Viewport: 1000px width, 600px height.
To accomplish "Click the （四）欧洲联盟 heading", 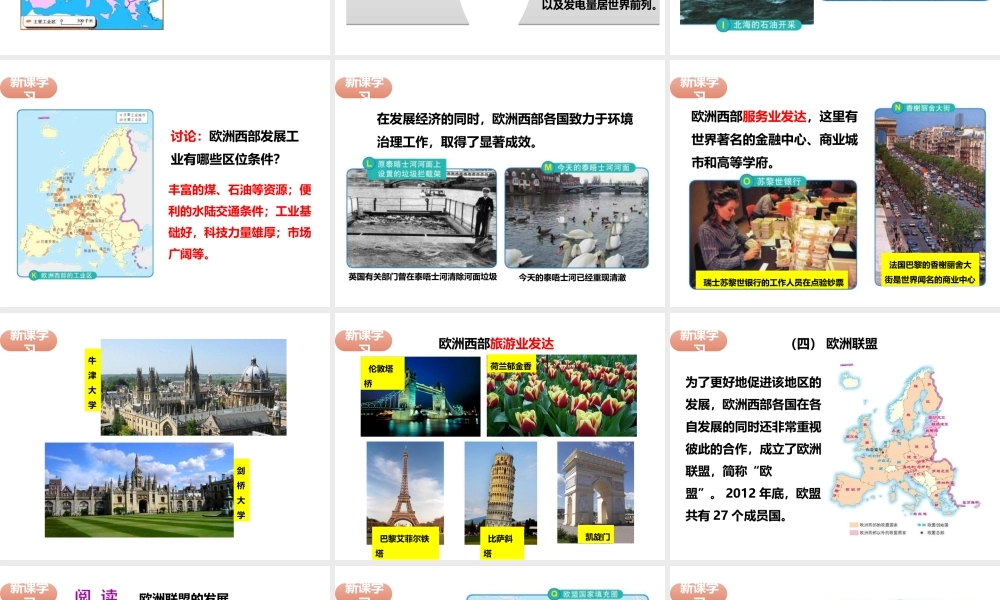I will [x=834, y=344].
